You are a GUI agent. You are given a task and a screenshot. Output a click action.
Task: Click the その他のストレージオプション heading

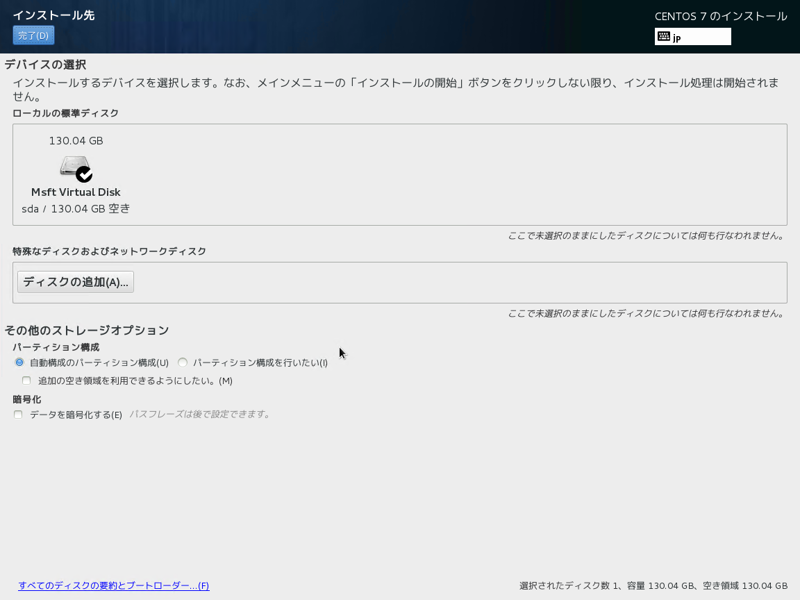[87, 330]
